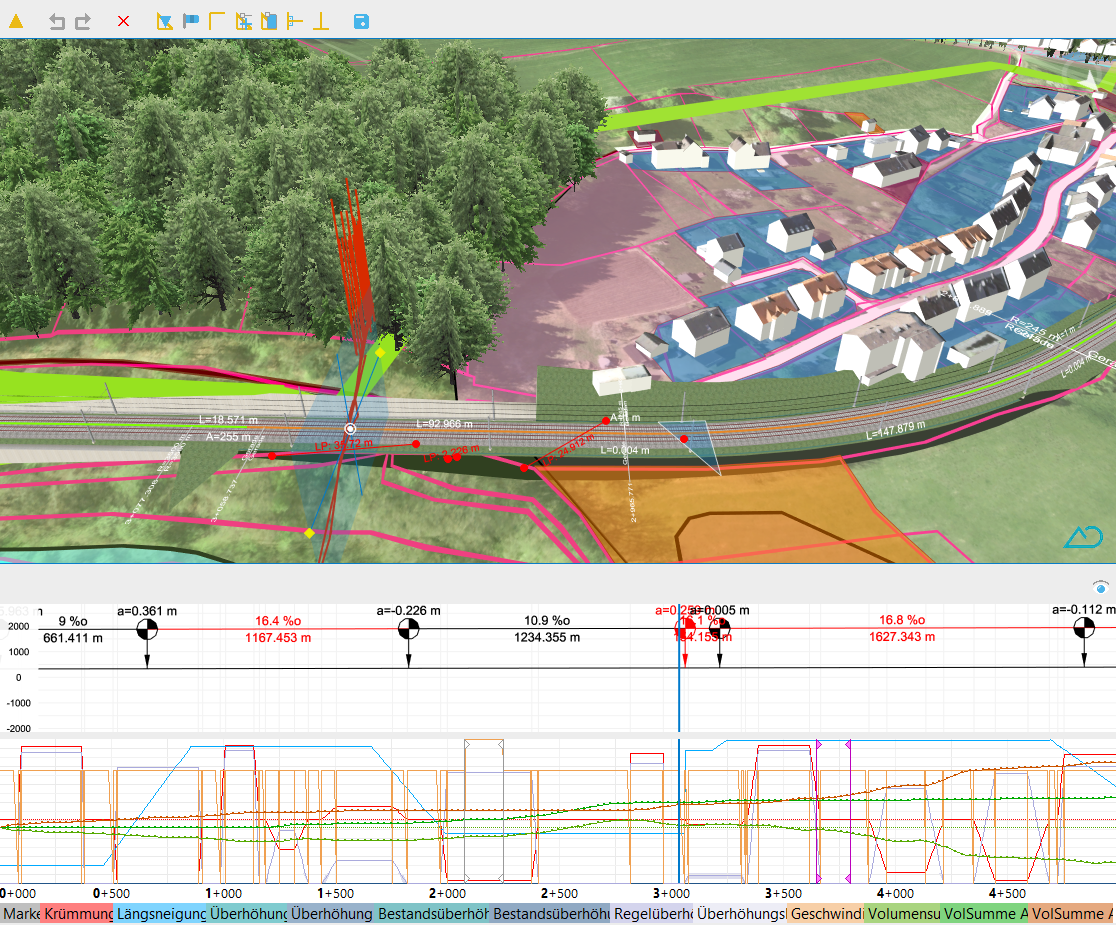1116x925 pixels.
Task: Toggle the Geschwindigkeit curve legend
Action: point(825,914)
